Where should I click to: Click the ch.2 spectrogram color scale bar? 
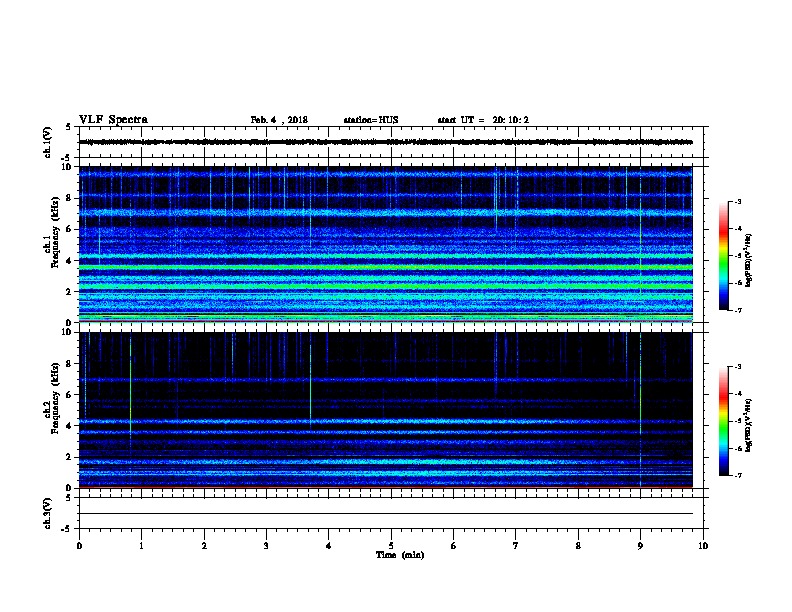(x=723, y=421)
